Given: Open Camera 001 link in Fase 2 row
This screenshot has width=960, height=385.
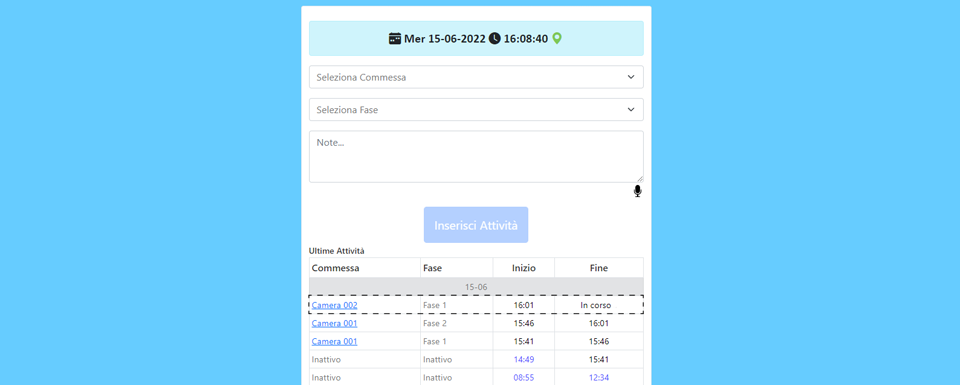Looking at the screenshot, I should [x=334, y=323].
